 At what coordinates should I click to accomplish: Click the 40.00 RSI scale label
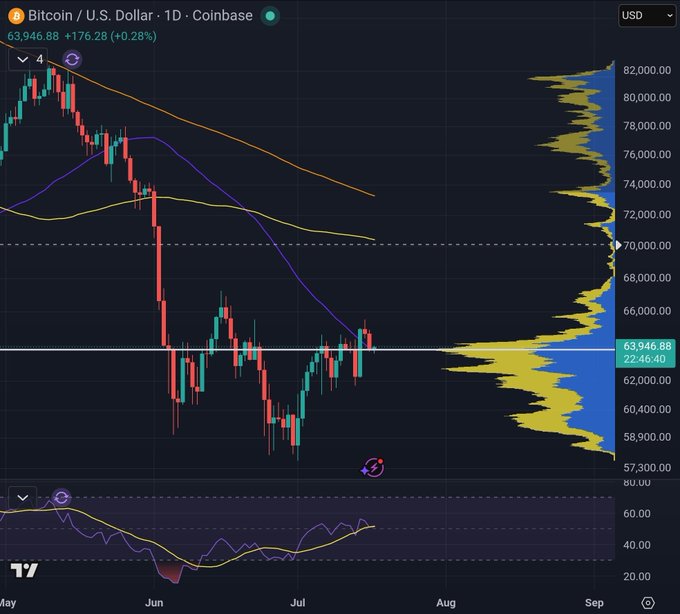click(637, 545)
